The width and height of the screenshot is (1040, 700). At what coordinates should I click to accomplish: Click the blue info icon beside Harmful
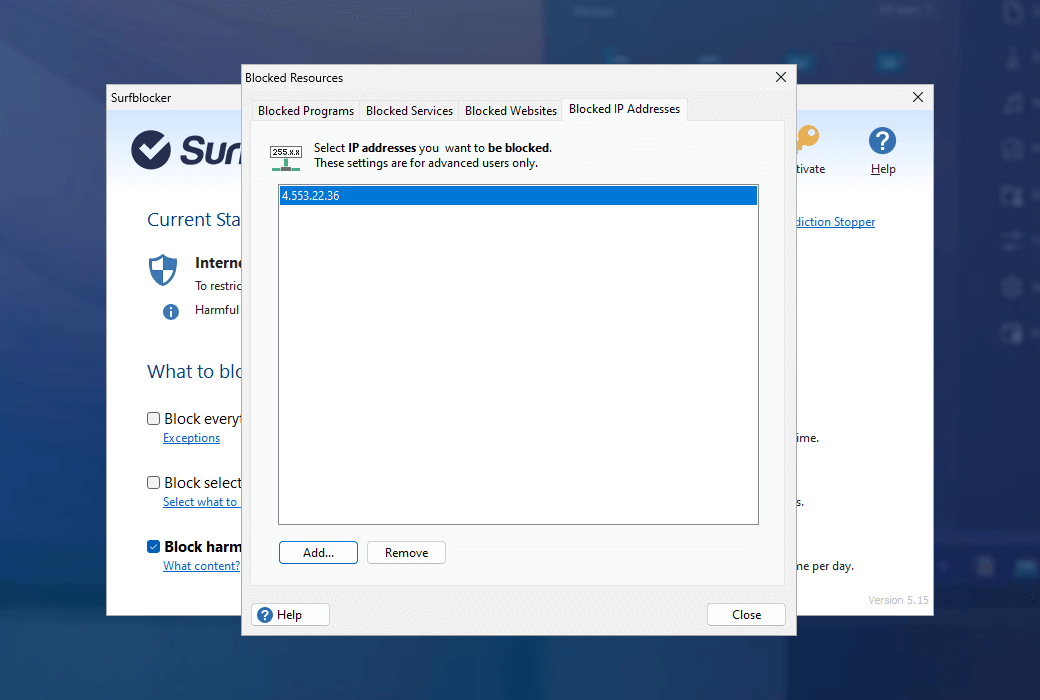[x=170, y=311]
